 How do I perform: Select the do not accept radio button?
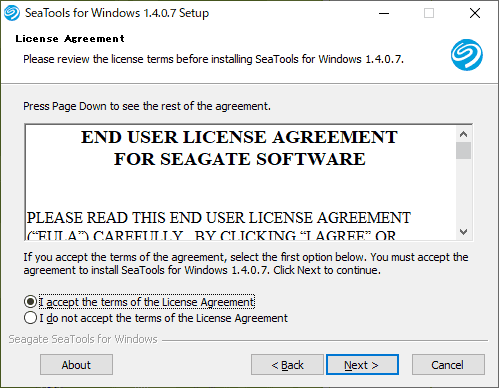[30, 318]
